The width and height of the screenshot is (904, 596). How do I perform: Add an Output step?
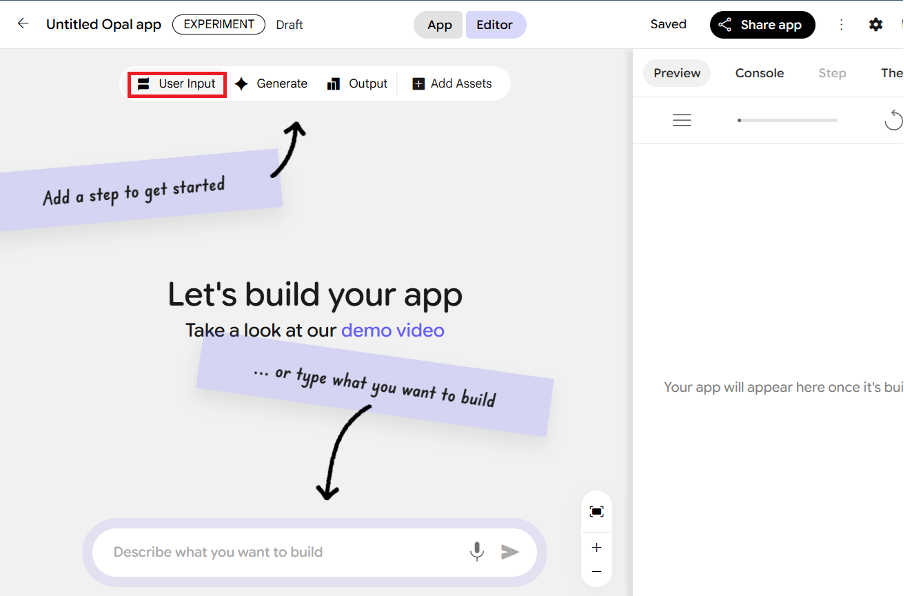[357, 84]
